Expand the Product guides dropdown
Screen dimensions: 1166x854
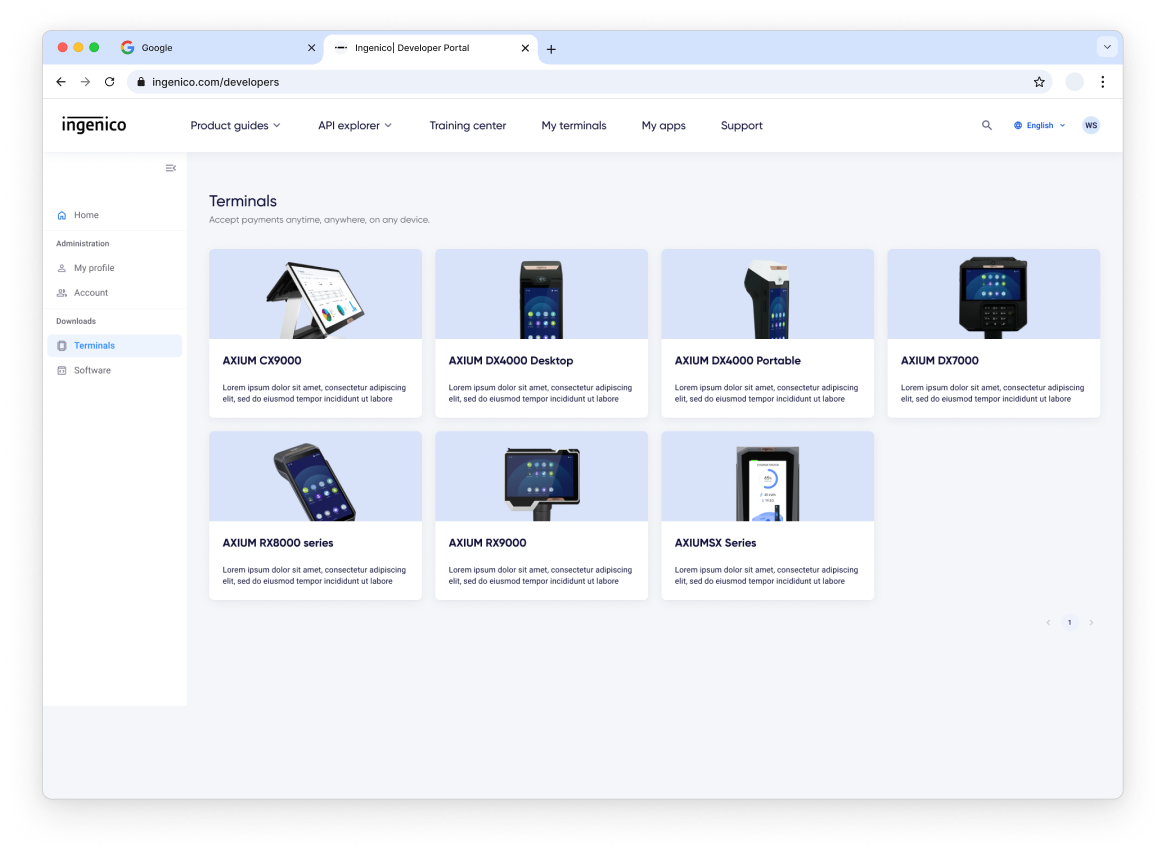235,125
